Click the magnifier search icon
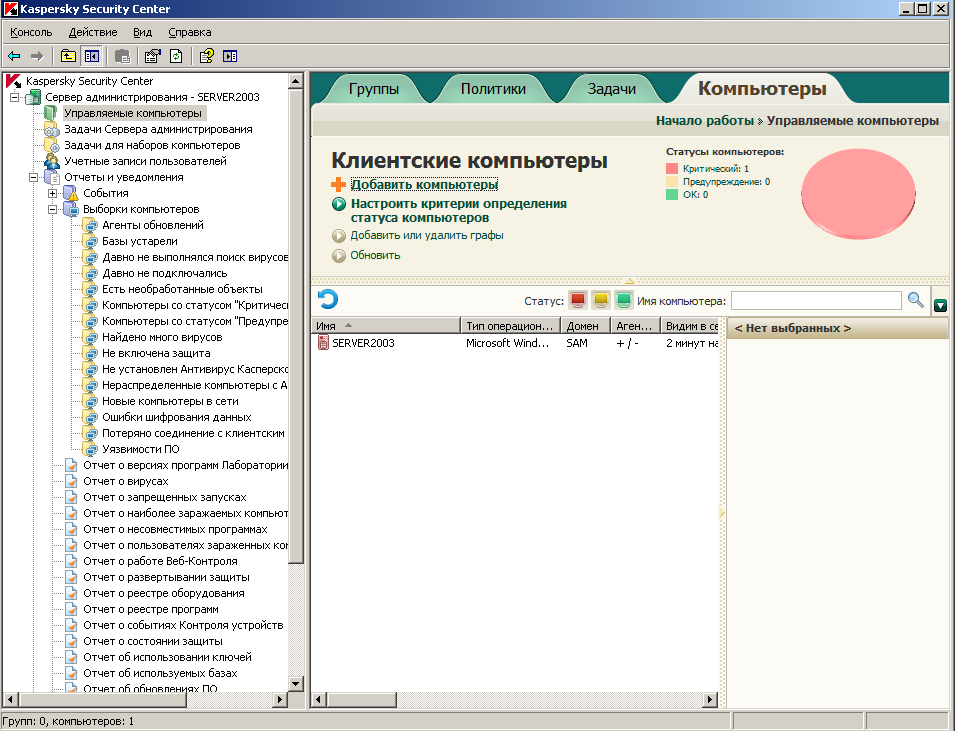Screen dimensions: 956x731 [915, 300]
